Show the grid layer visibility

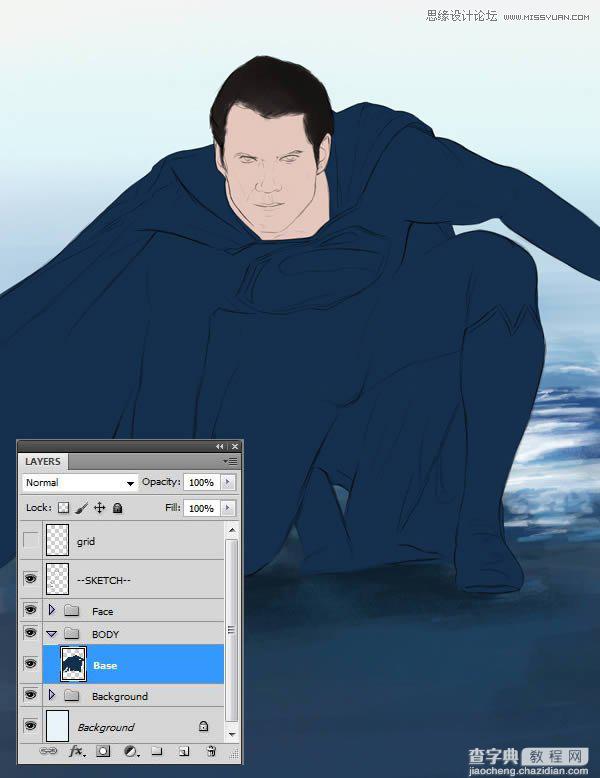tap(30, 540)
